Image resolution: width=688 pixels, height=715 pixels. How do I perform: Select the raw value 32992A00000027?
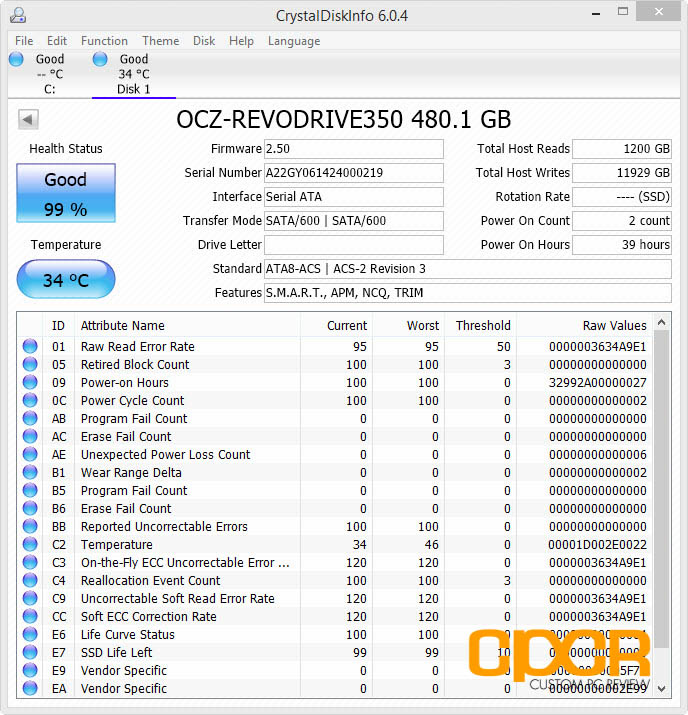(x=597, y=383)
